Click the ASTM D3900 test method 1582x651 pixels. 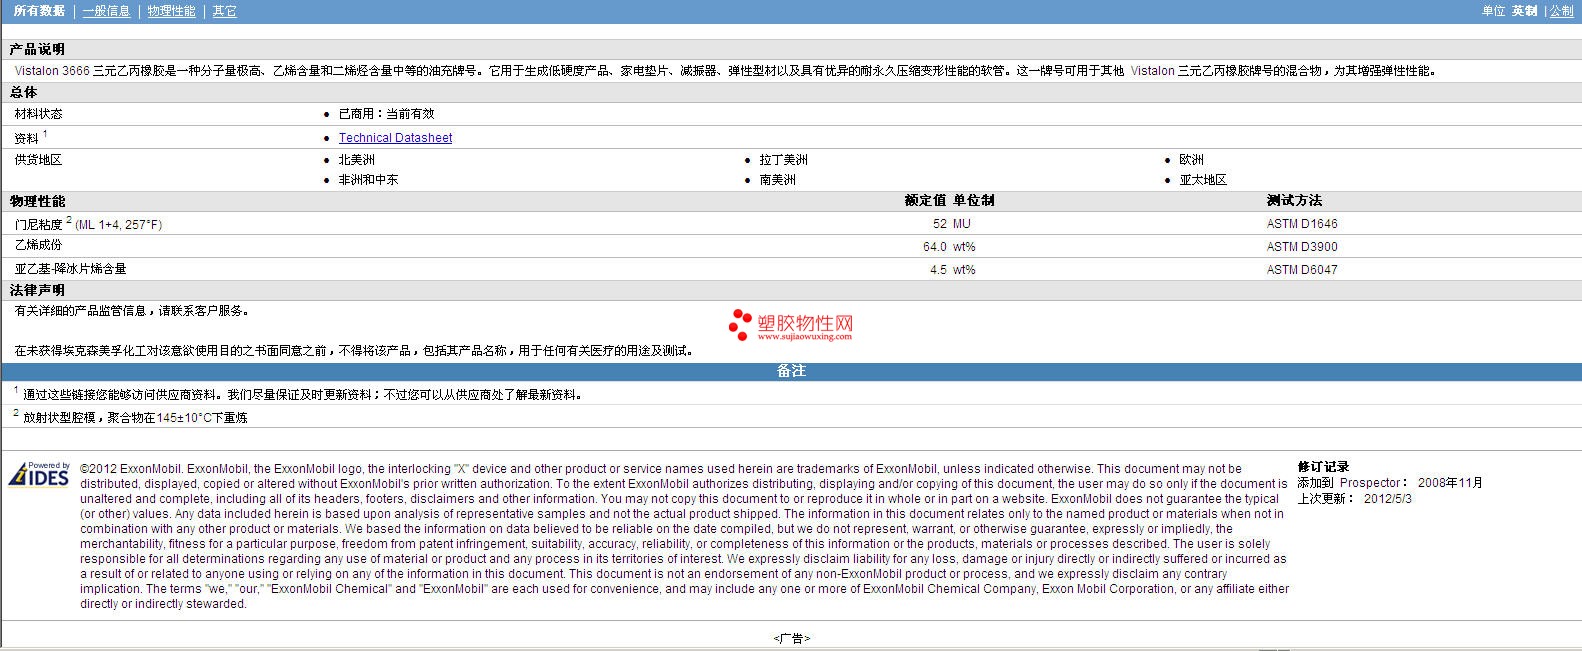coord(1302,247)
